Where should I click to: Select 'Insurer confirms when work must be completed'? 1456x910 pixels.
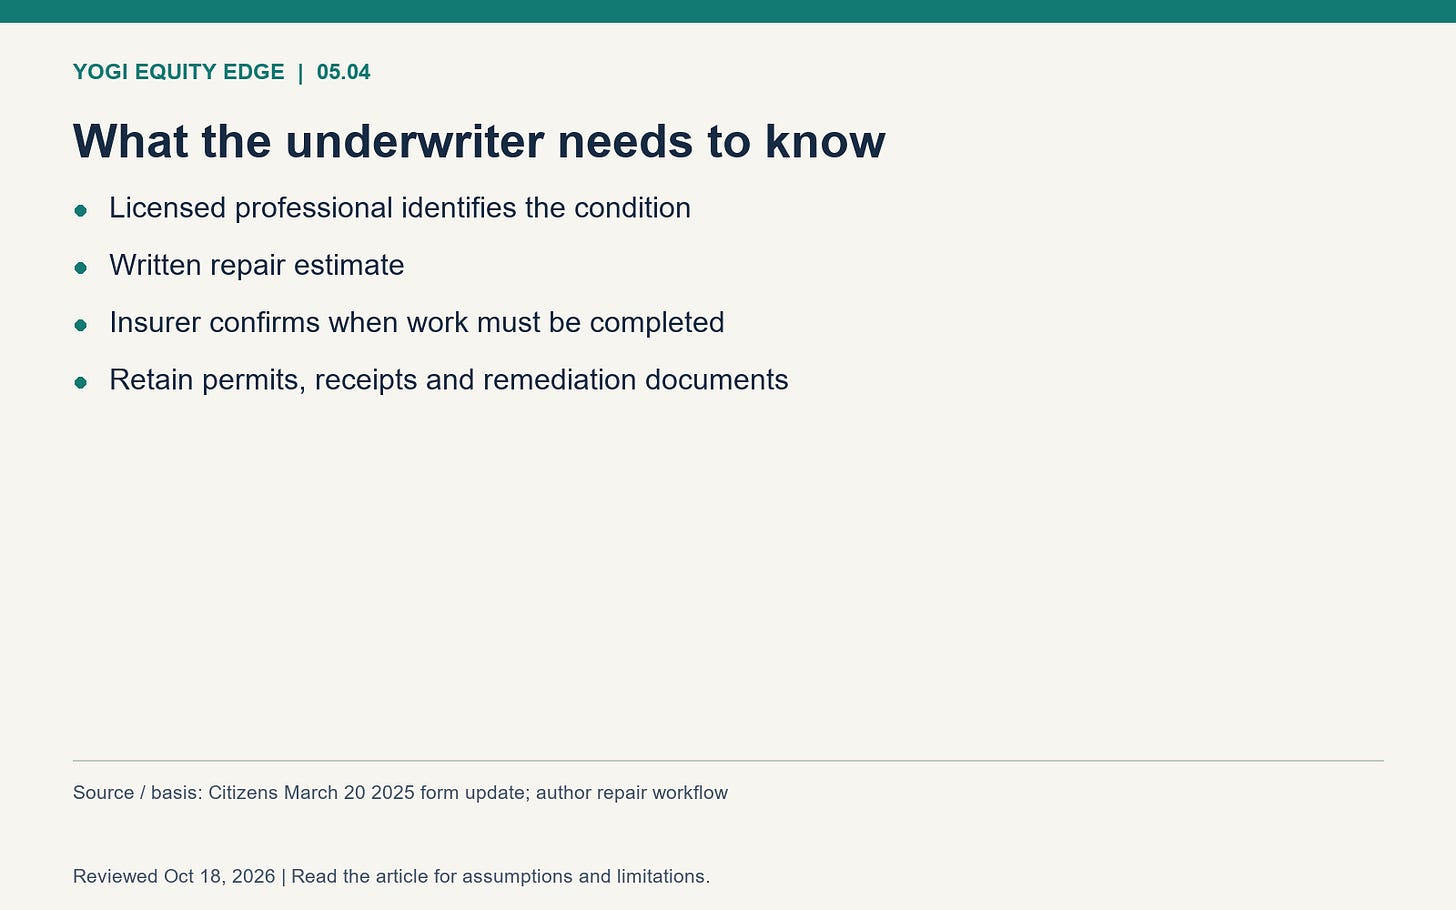[x=417, y=323]
